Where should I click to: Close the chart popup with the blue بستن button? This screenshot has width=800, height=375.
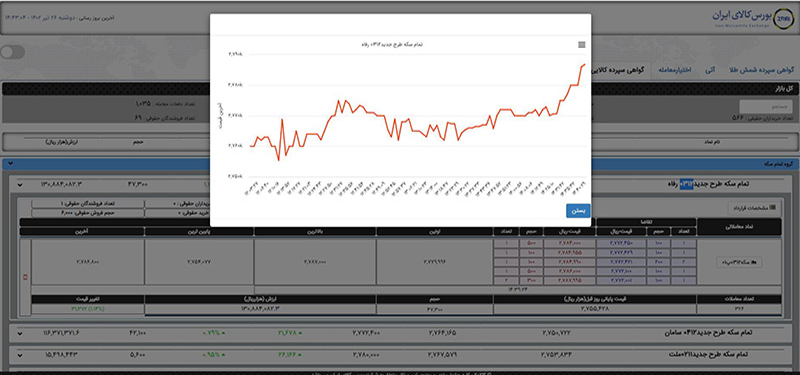tap(578, 211)
